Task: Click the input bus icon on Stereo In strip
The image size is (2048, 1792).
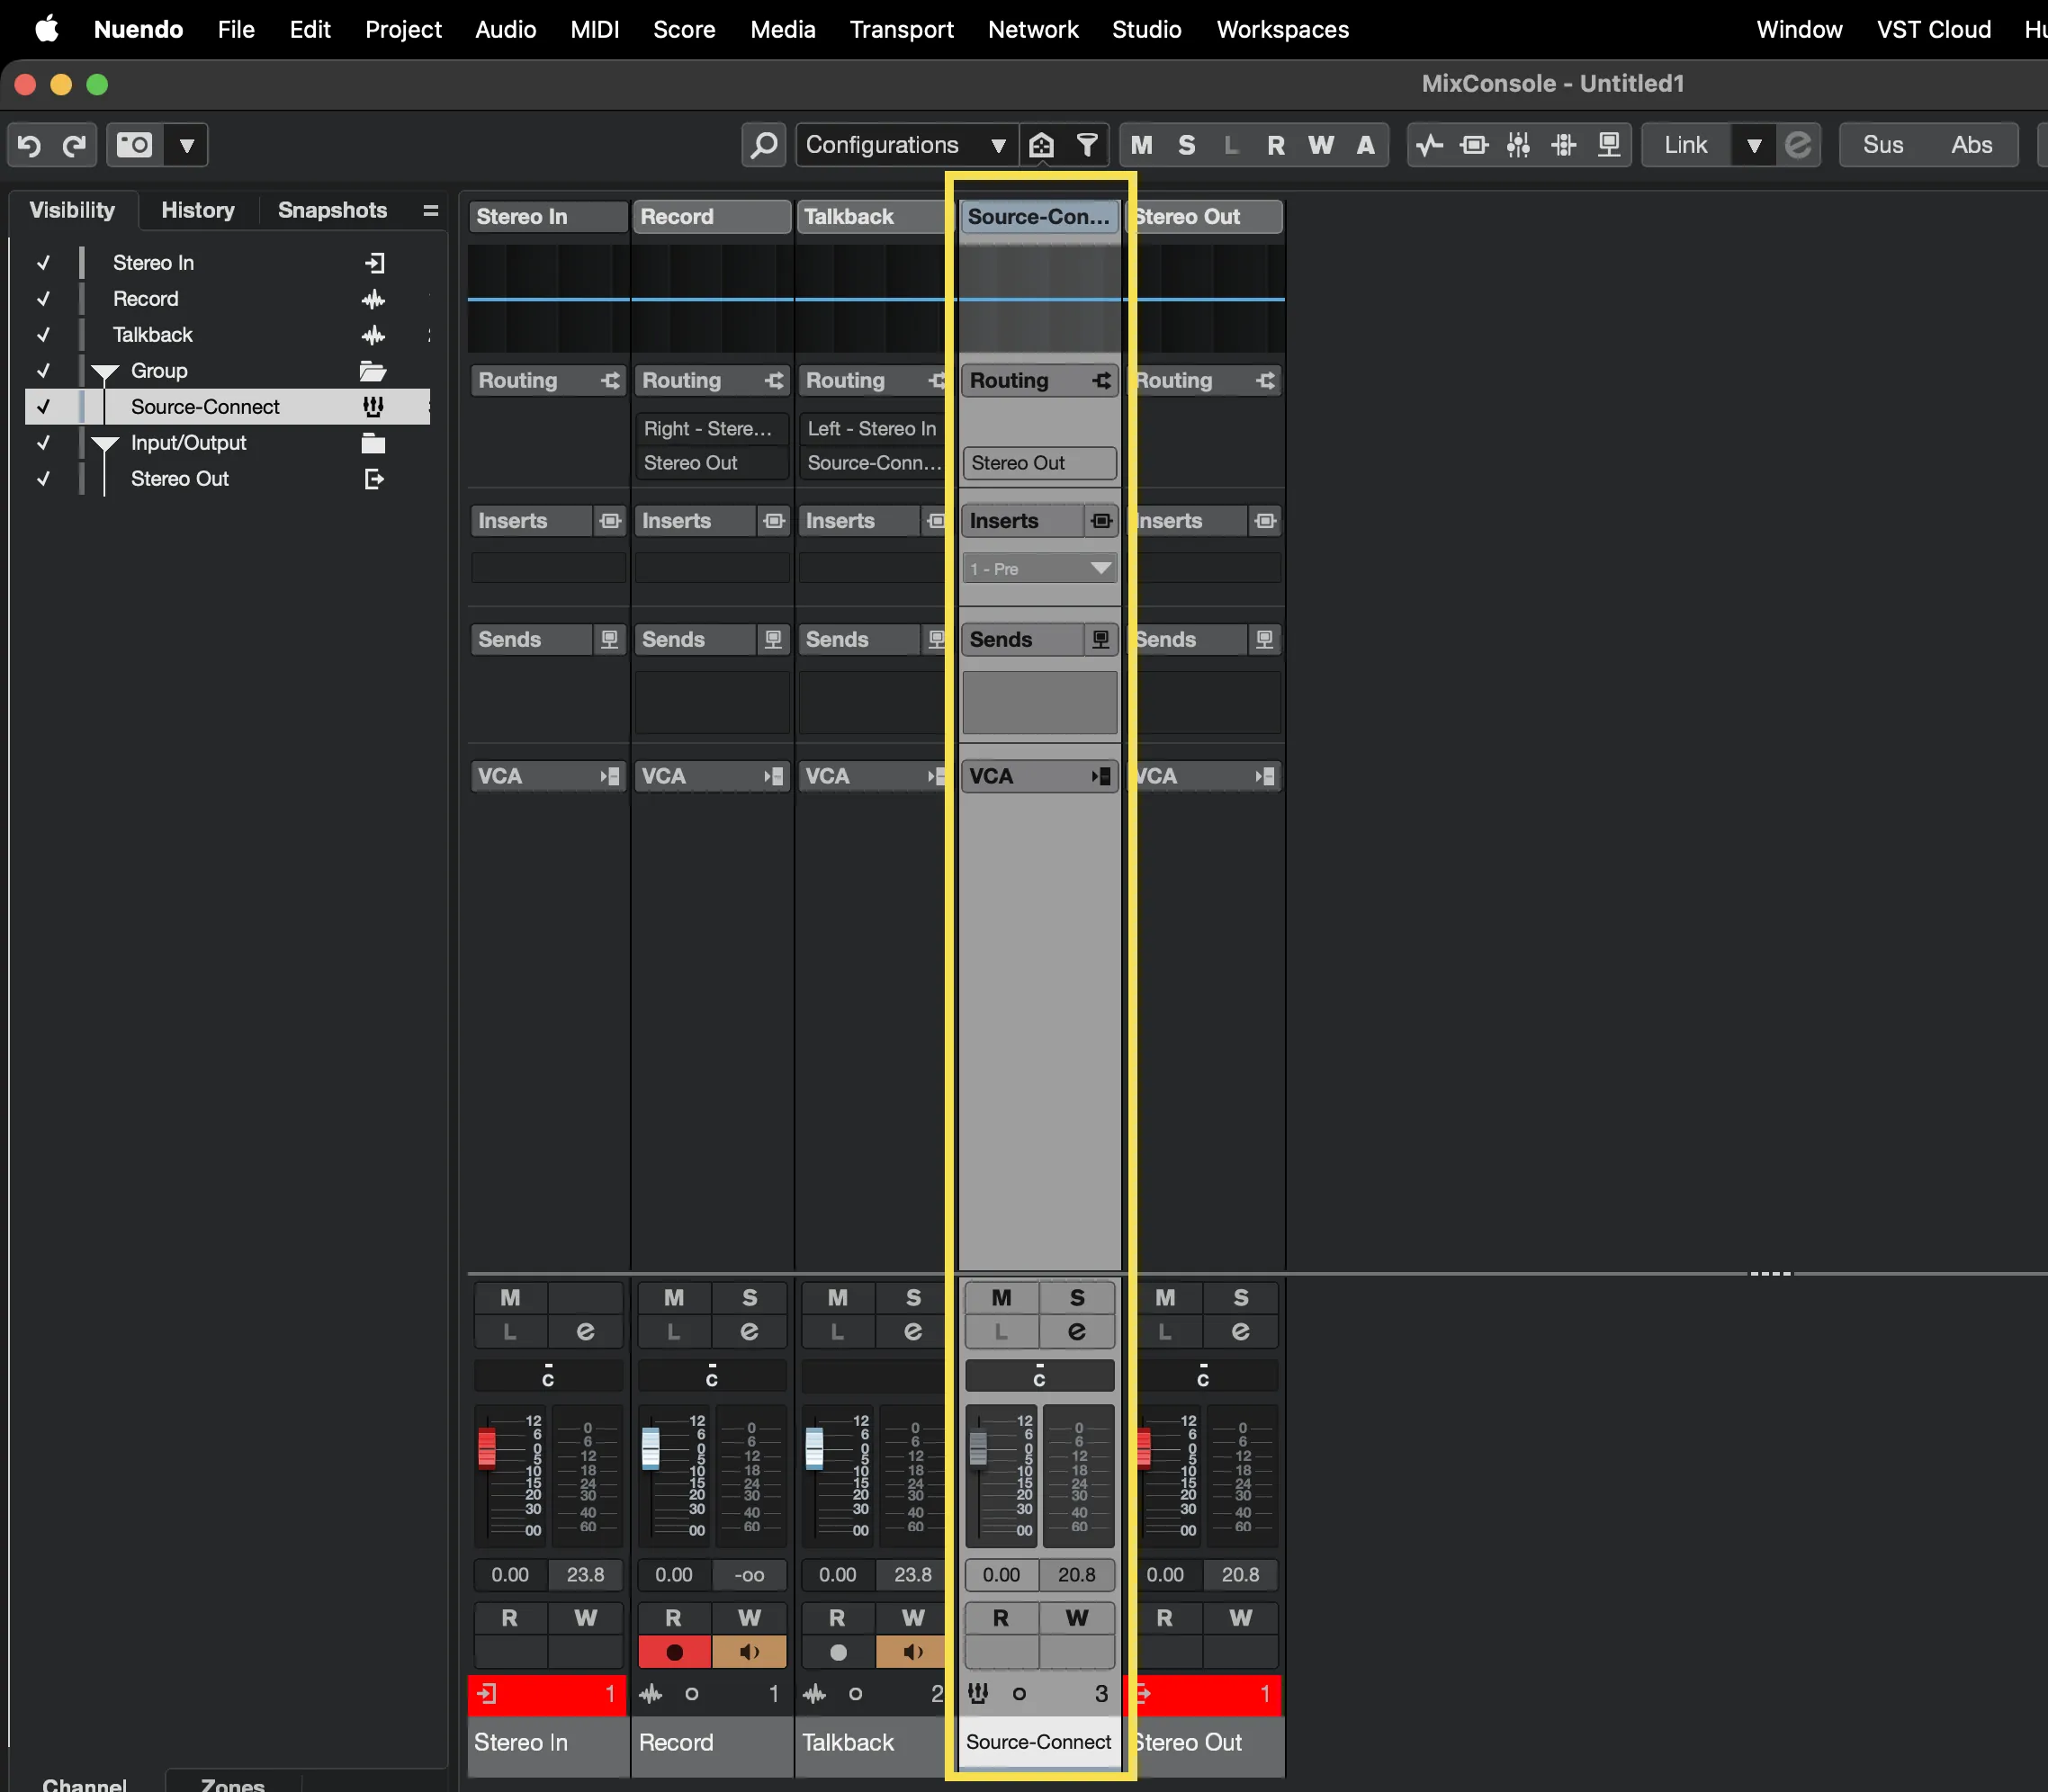Action: [x=487, y=1694]
